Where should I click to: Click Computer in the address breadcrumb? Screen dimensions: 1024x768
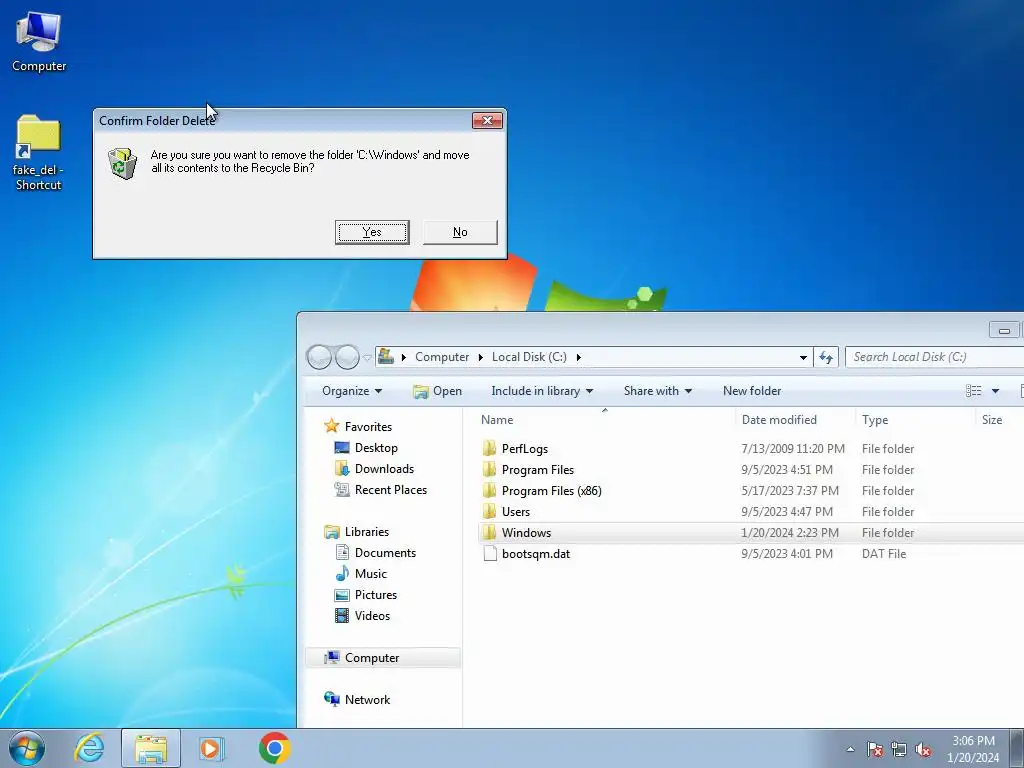(442, 357)
